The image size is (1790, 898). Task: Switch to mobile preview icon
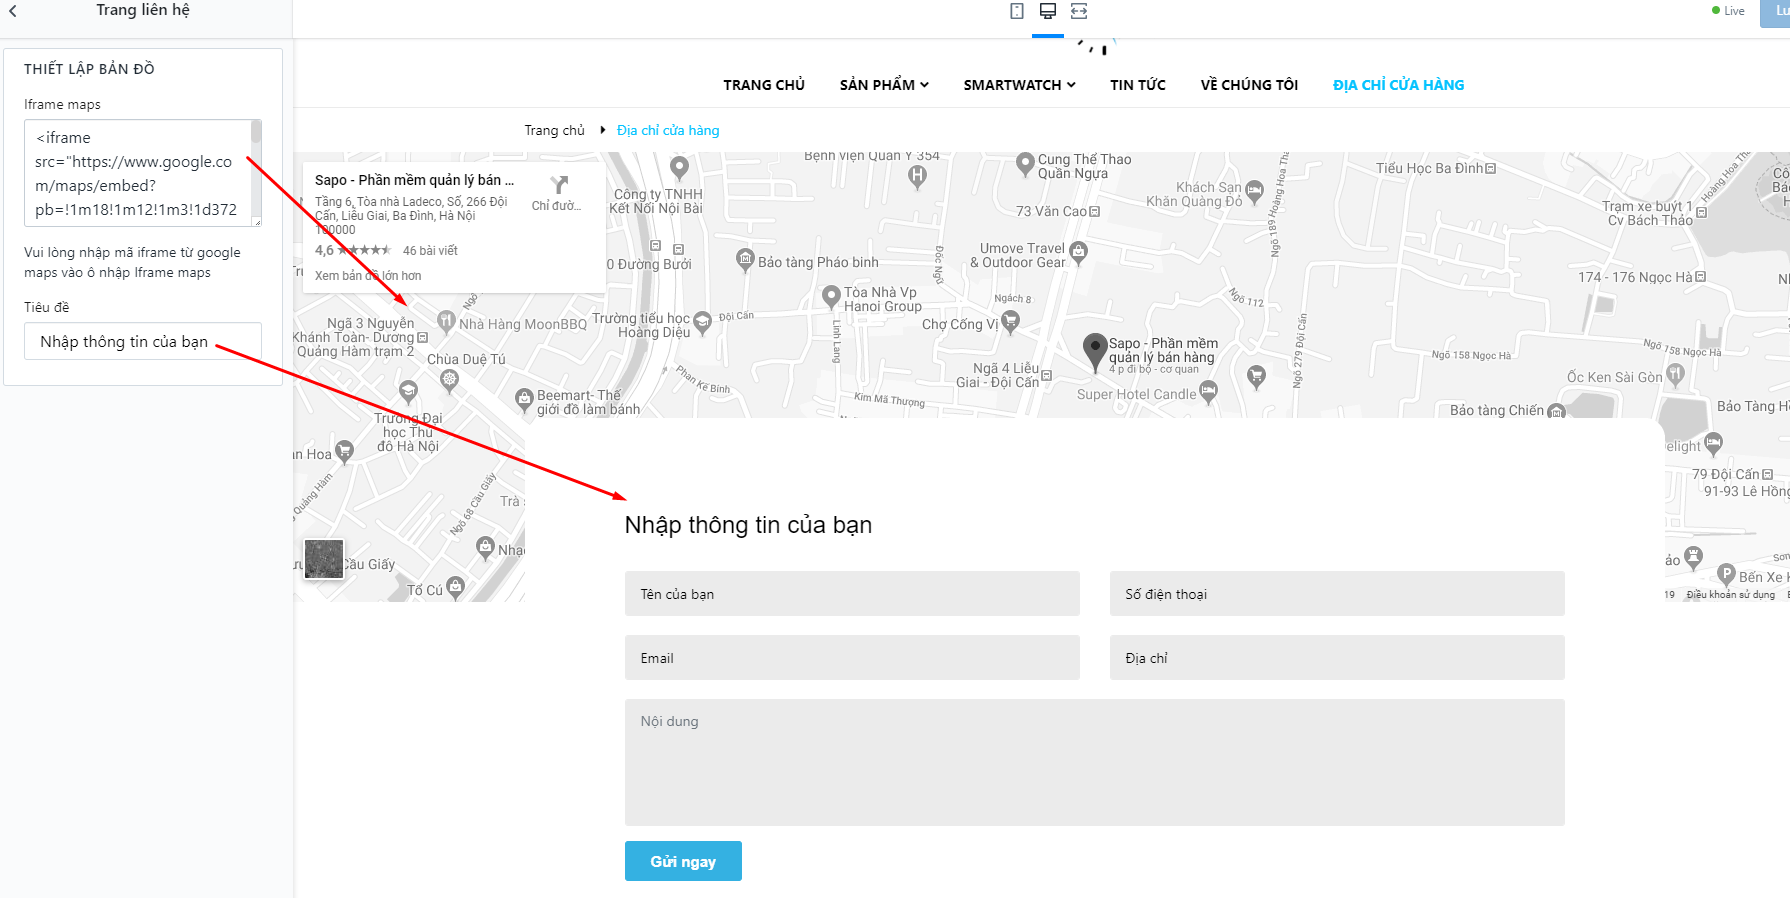pyautogui.click(x=1017, y=11)
